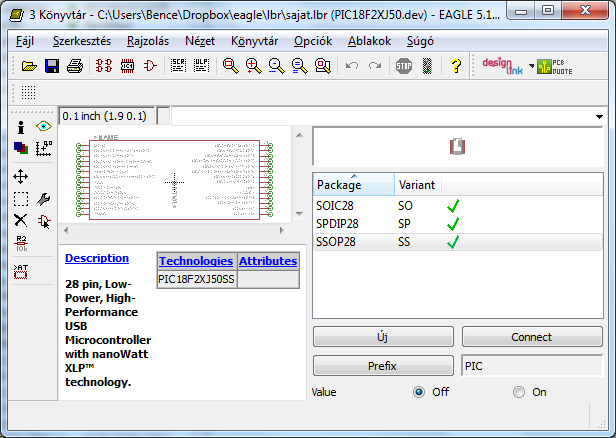The height and width of the screenshot is (438, 616).
Task: Expand the command line history dropdown
Action: (599, 117)
